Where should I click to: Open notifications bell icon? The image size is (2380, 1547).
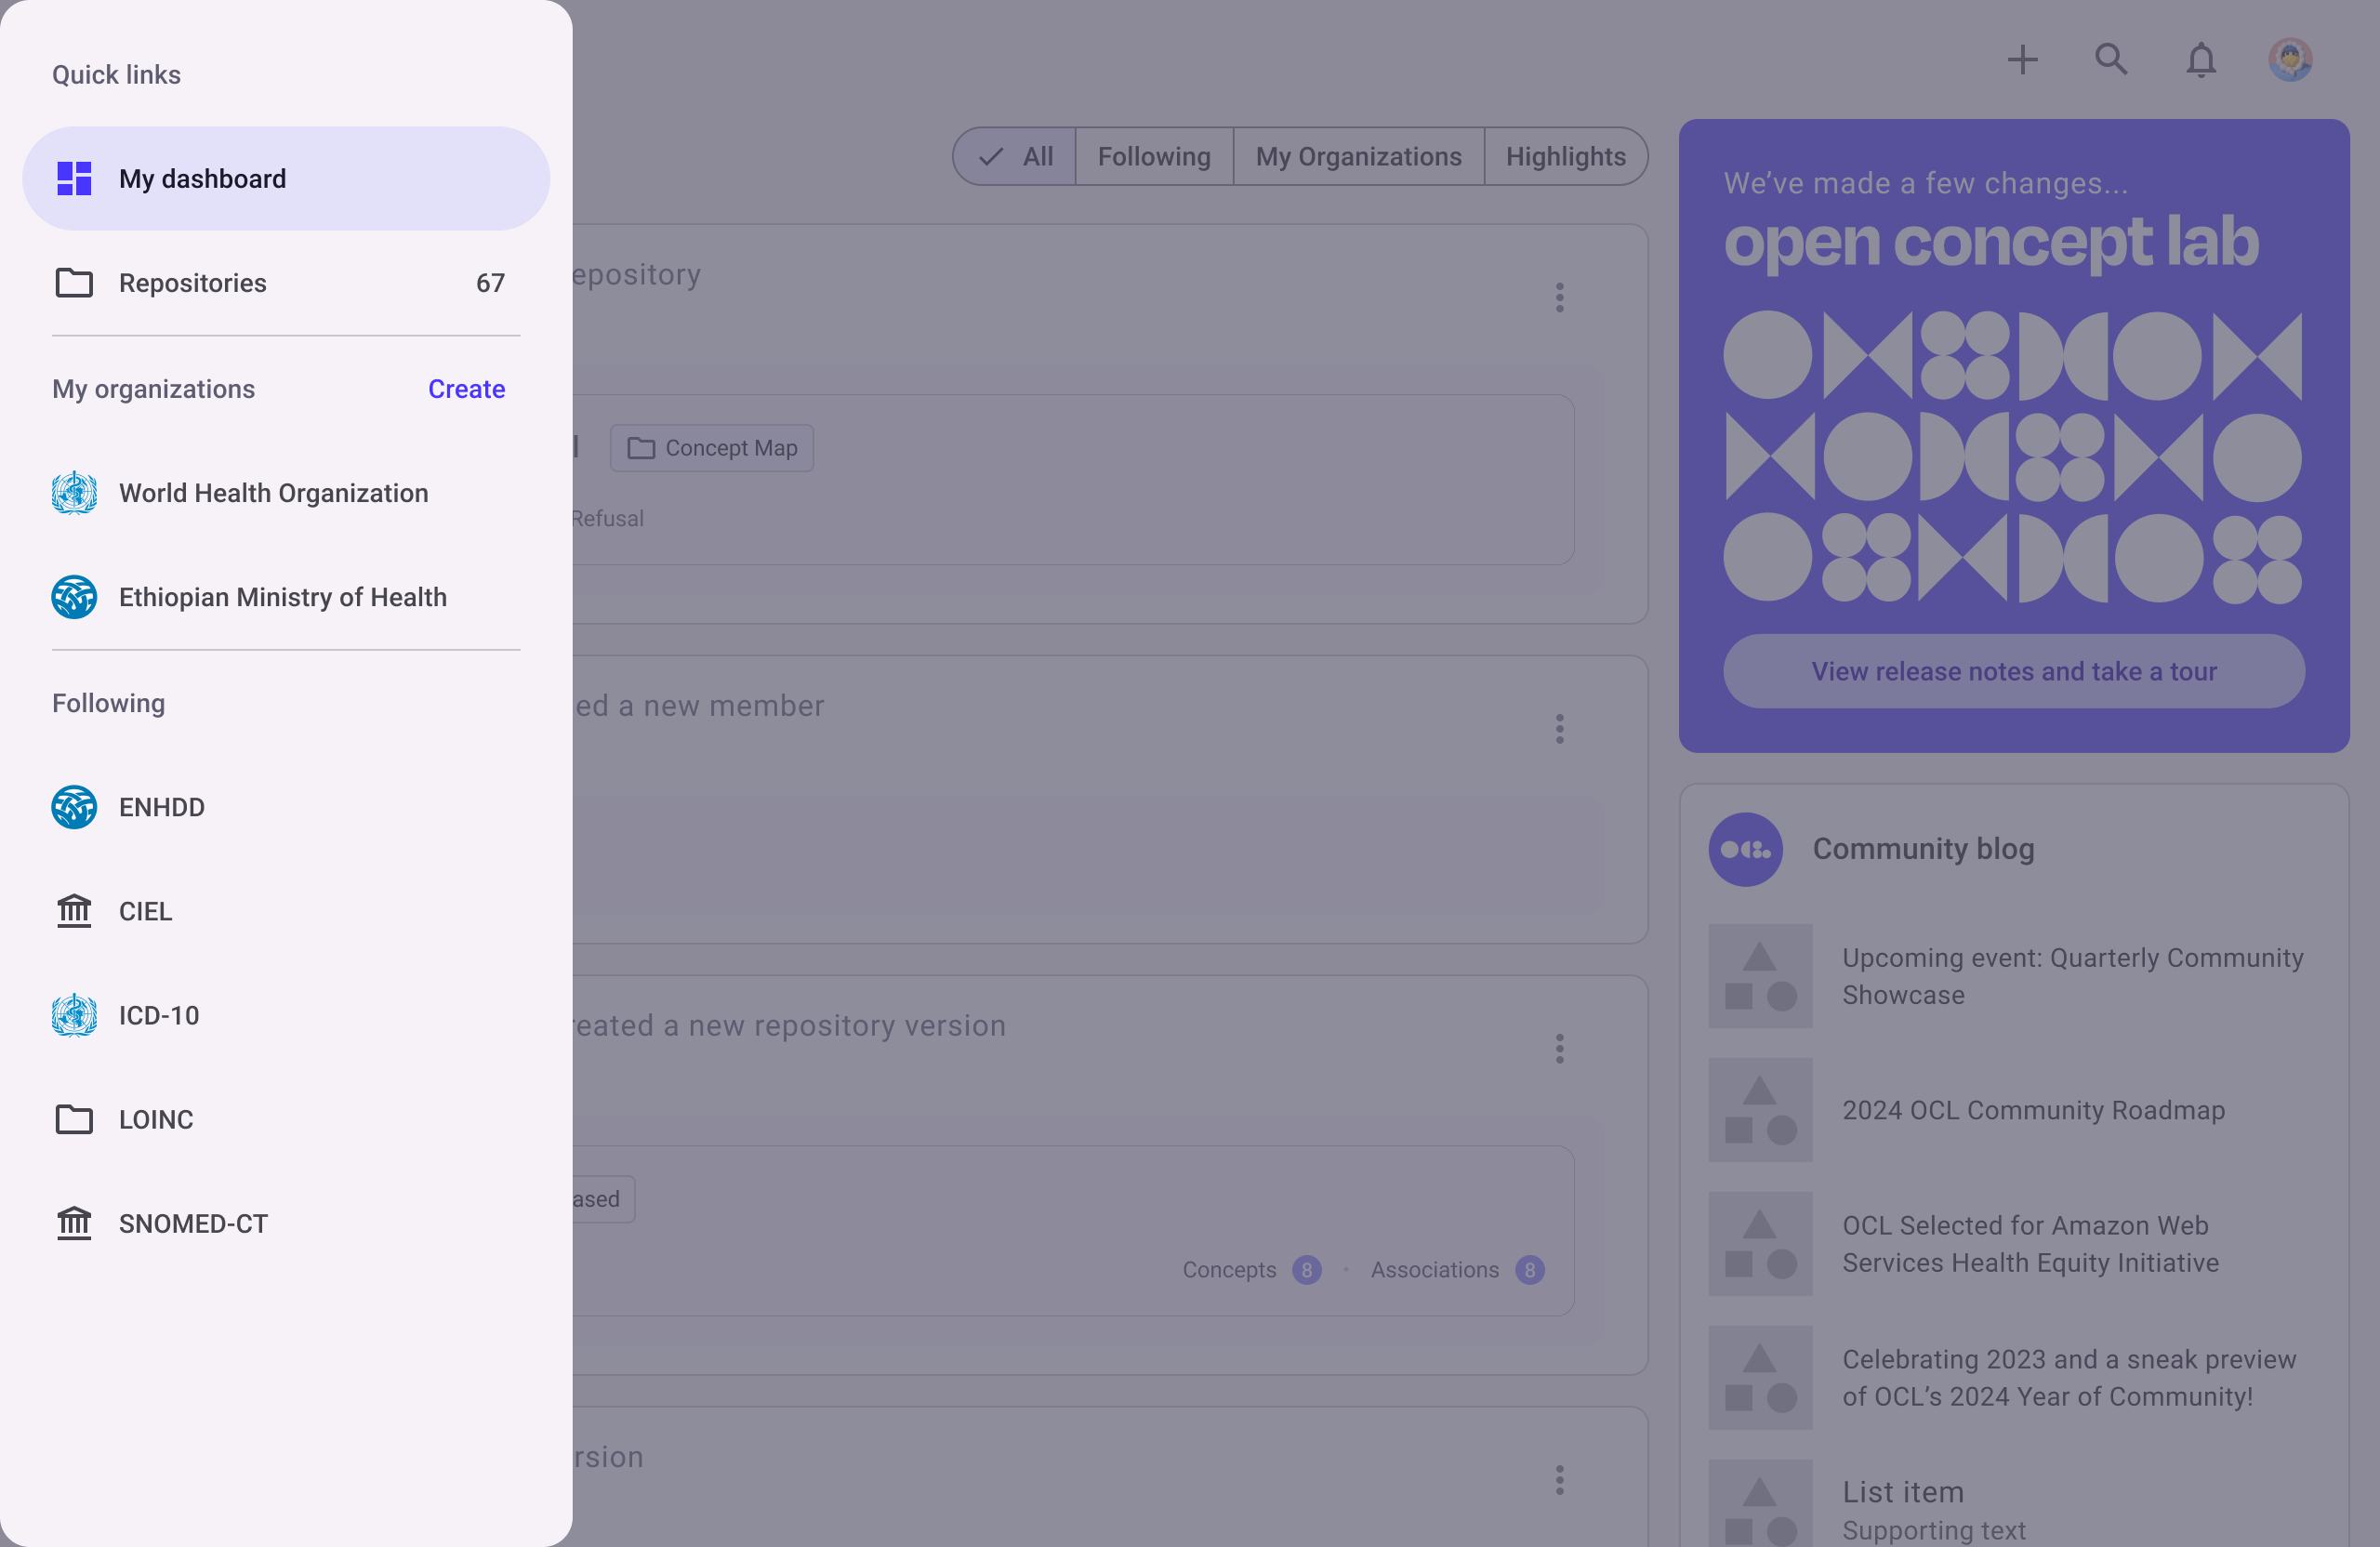[2200, 60]
